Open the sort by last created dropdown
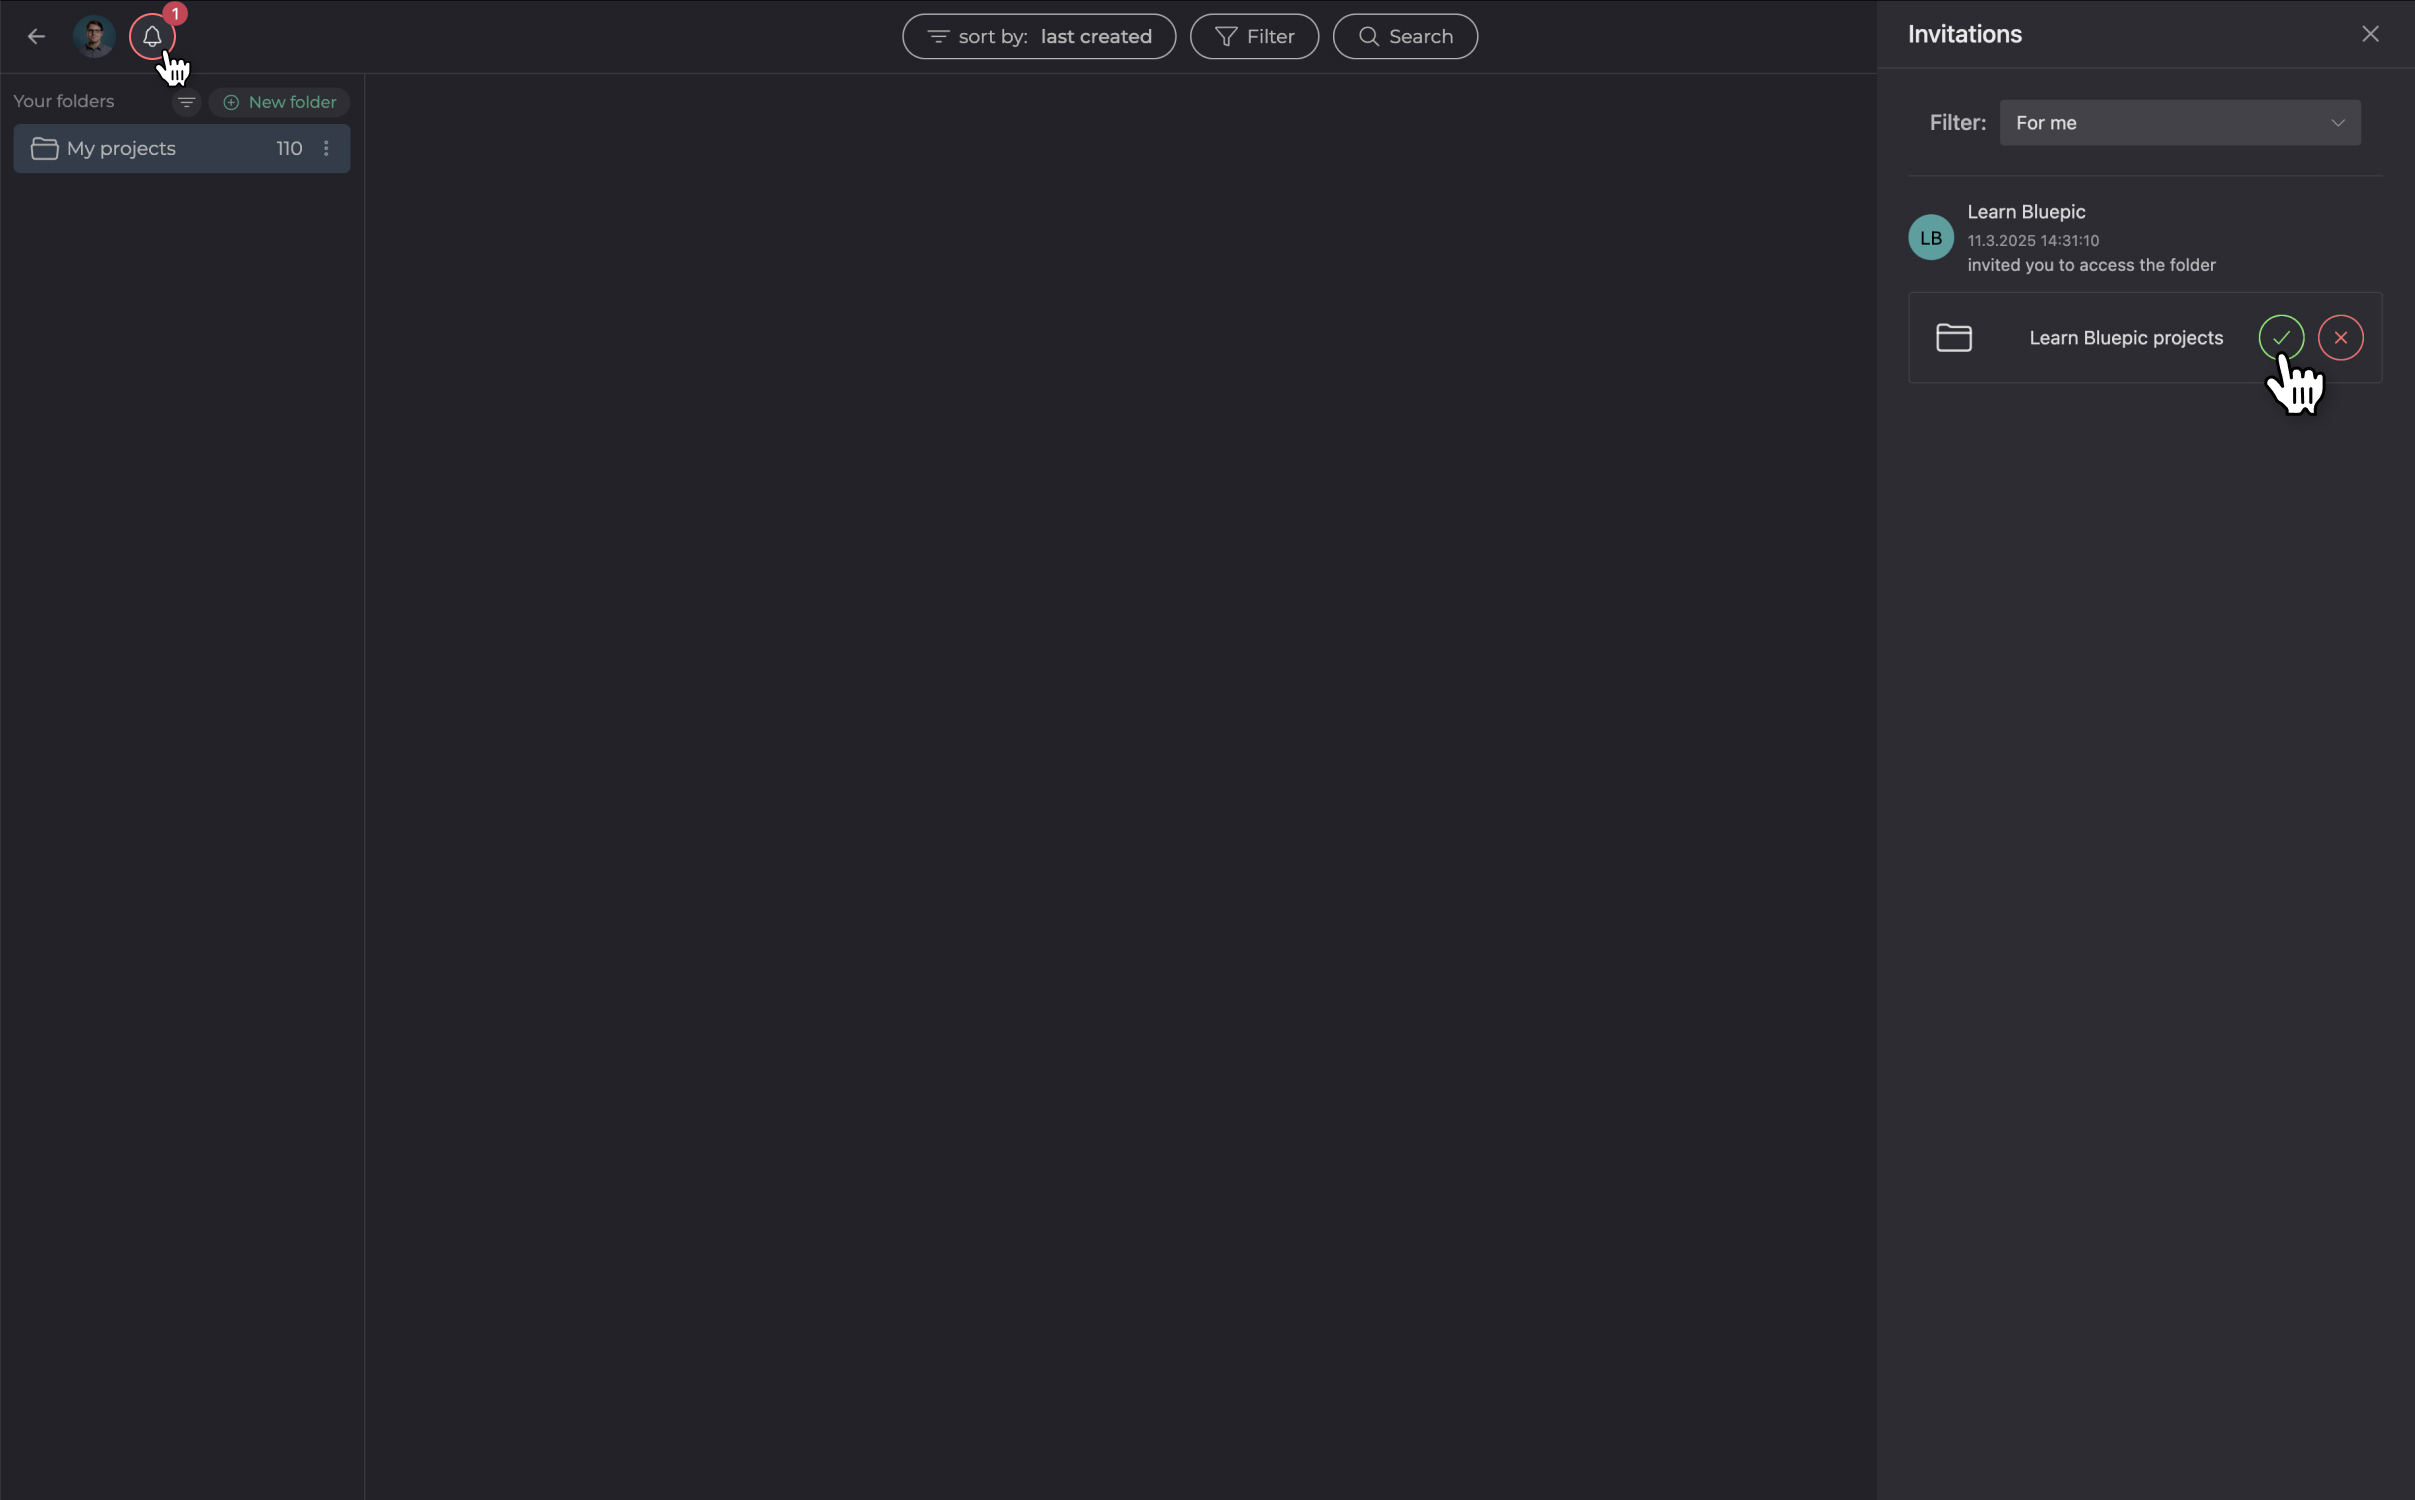2415x1500 pixels. (1039, 37)
